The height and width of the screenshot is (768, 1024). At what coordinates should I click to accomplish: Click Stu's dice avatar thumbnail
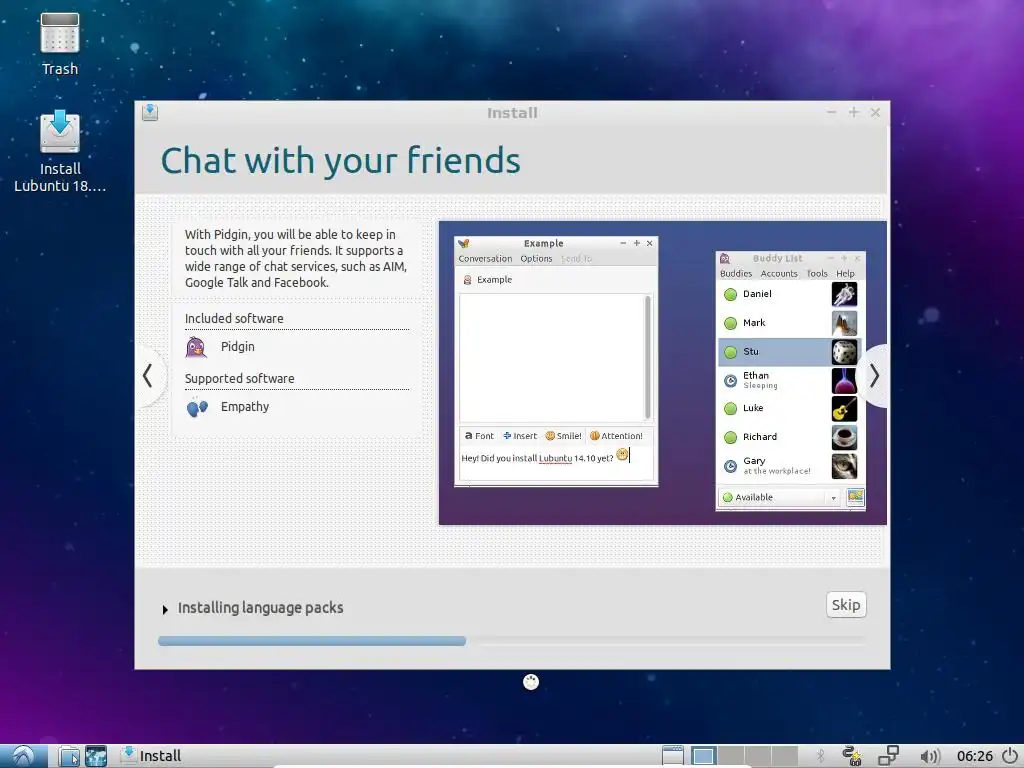click(x=844, y=352)
